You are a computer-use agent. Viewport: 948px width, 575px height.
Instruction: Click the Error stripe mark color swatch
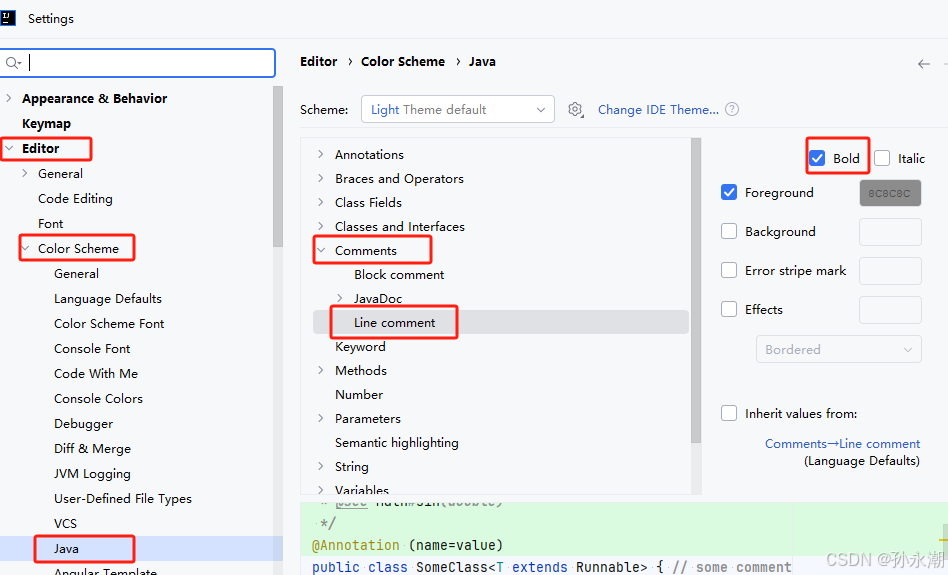pyautogui.click(x=890, y=270)
